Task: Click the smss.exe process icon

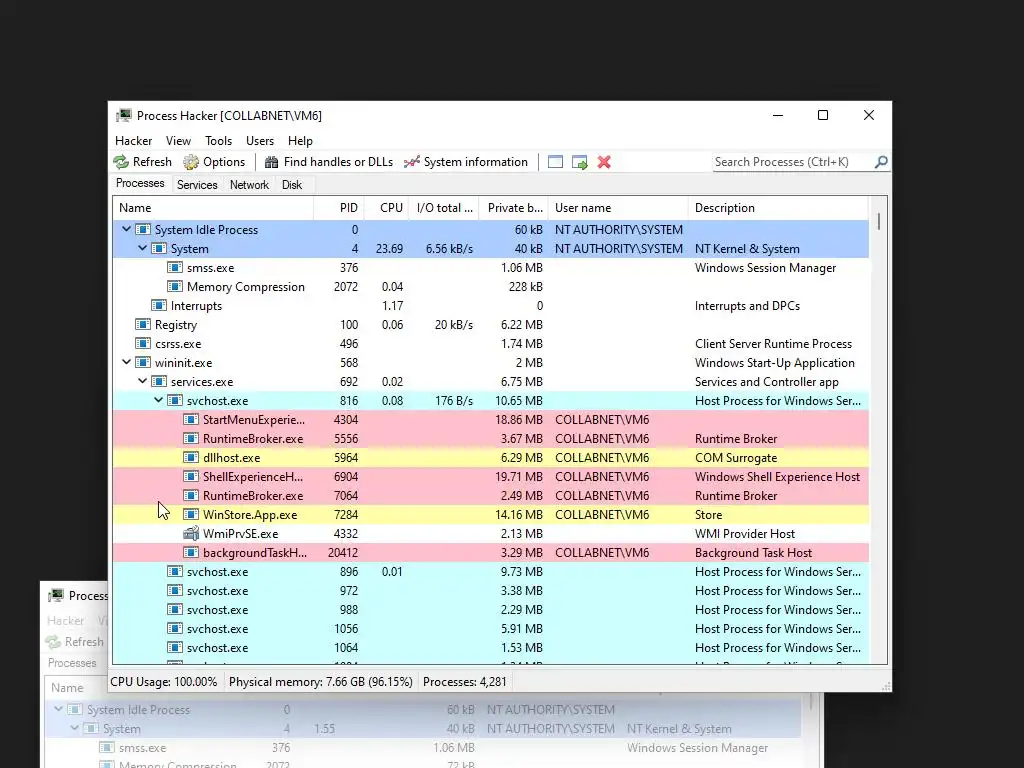Action: coord(174,267)
